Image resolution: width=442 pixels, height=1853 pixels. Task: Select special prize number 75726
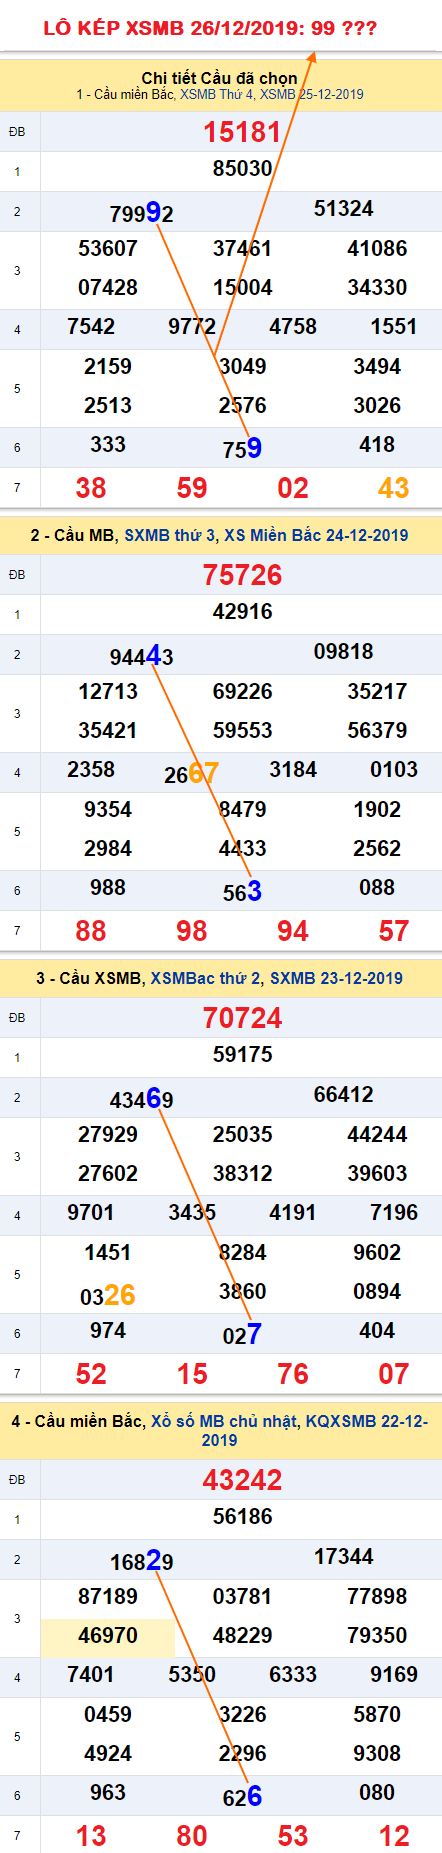click(243, 575)
